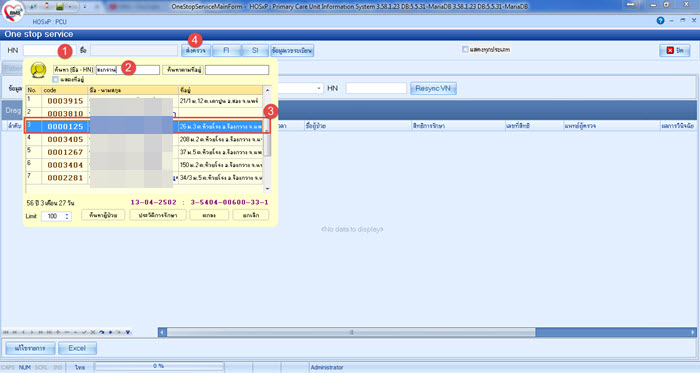This screenshot has height=373, width=700.
Task: Click the BMS heart logo icon
Action: [x=12, y=11]
